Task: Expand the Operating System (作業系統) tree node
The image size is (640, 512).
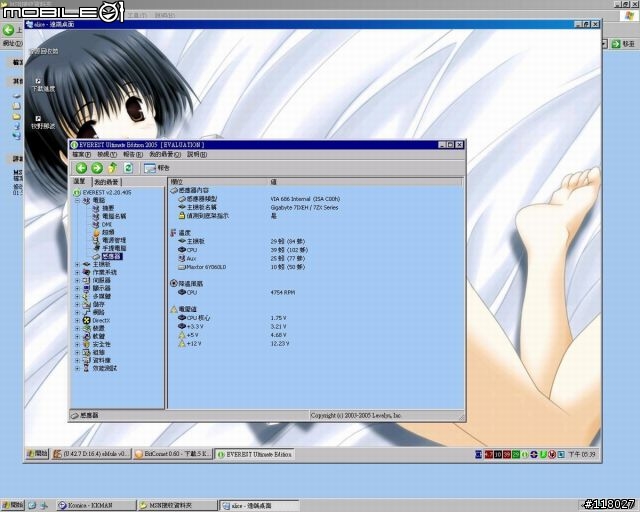Action: click(77, 272)
